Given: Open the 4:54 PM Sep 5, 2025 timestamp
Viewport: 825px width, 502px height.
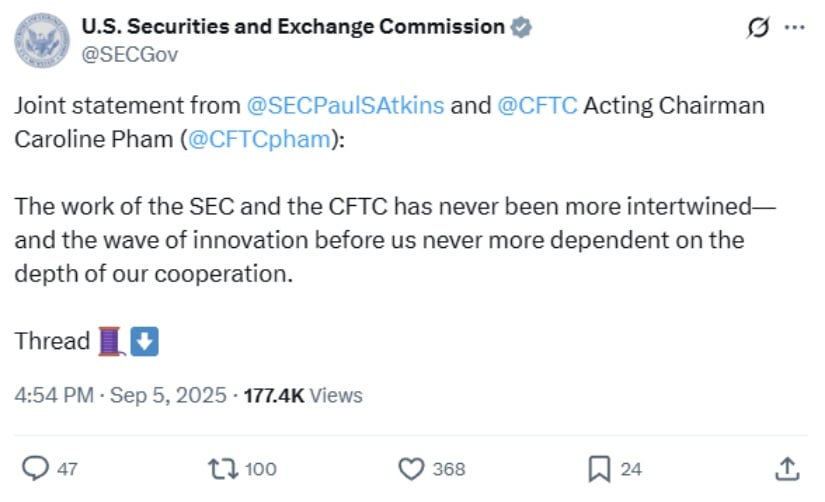Looking at the screenshot, I should 120,395.
